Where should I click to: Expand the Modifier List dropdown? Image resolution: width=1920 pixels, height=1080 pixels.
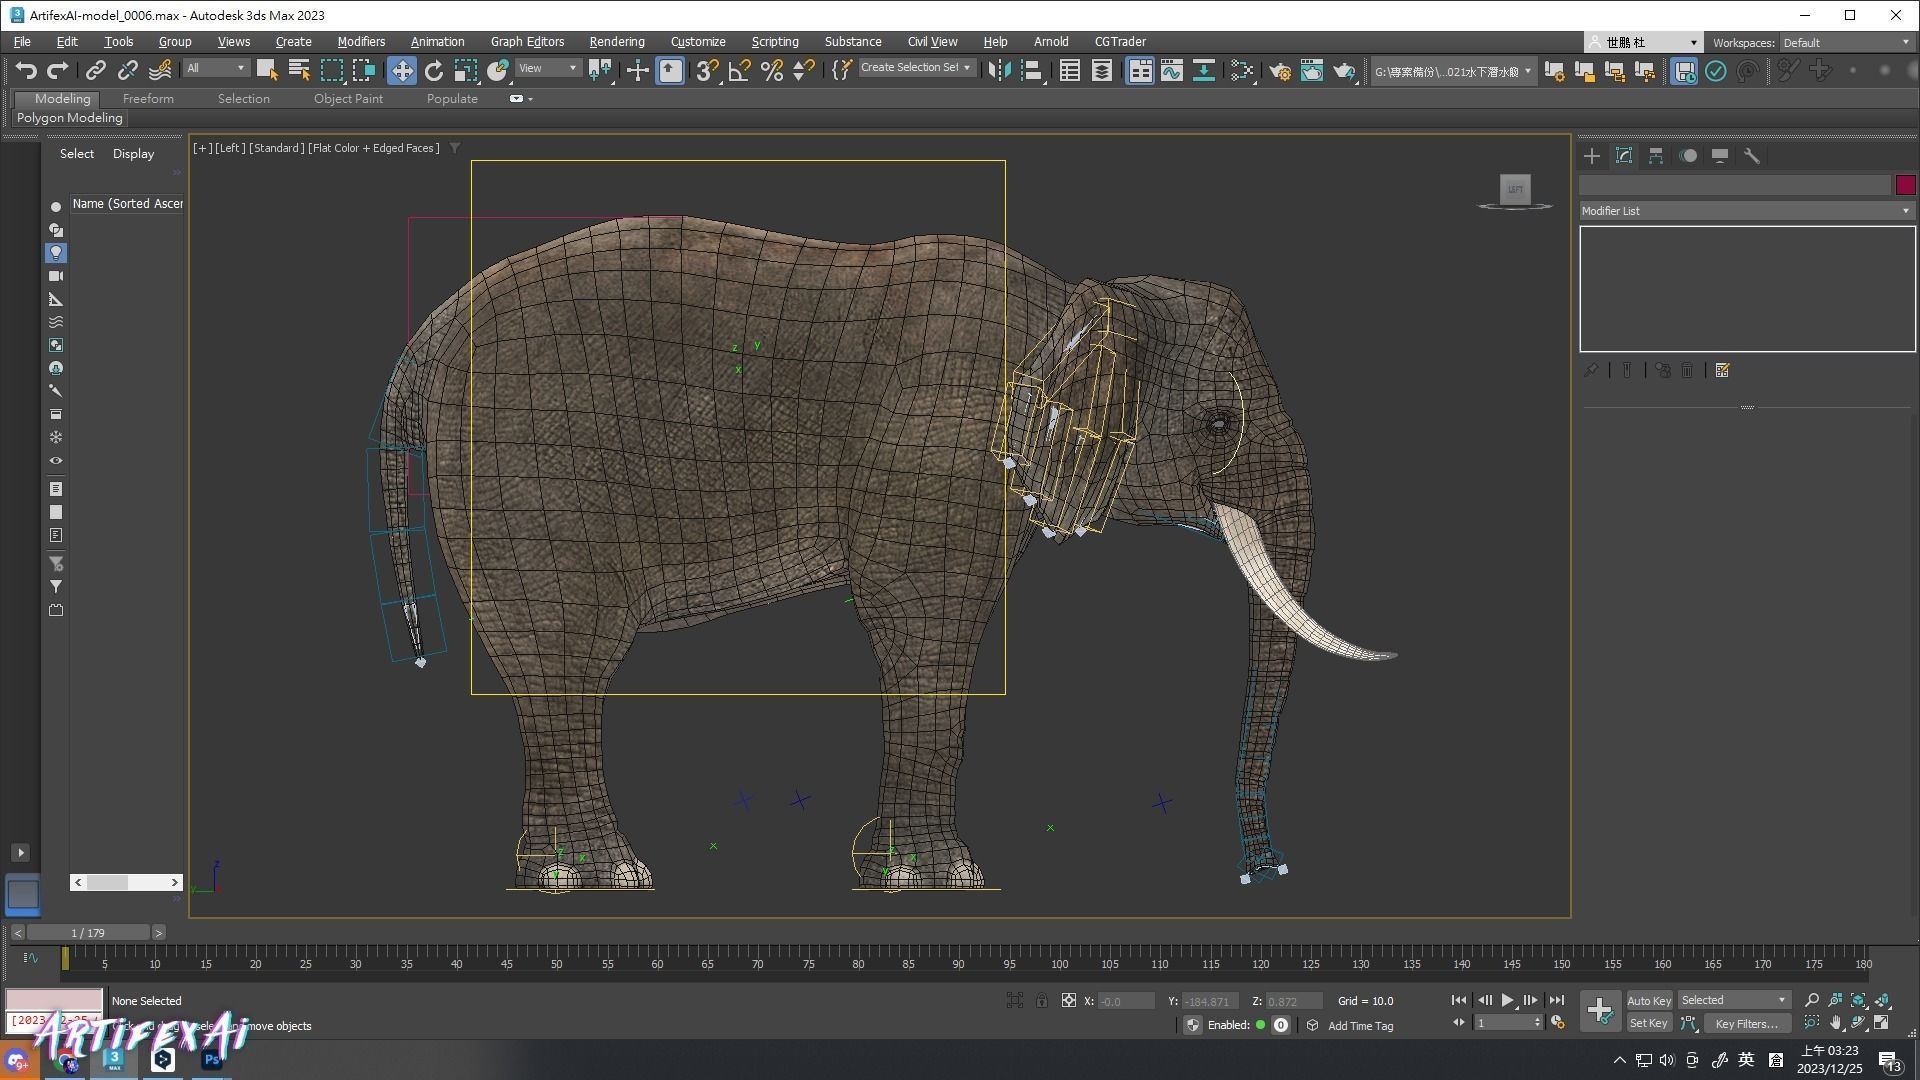(x=1746, y=211)
